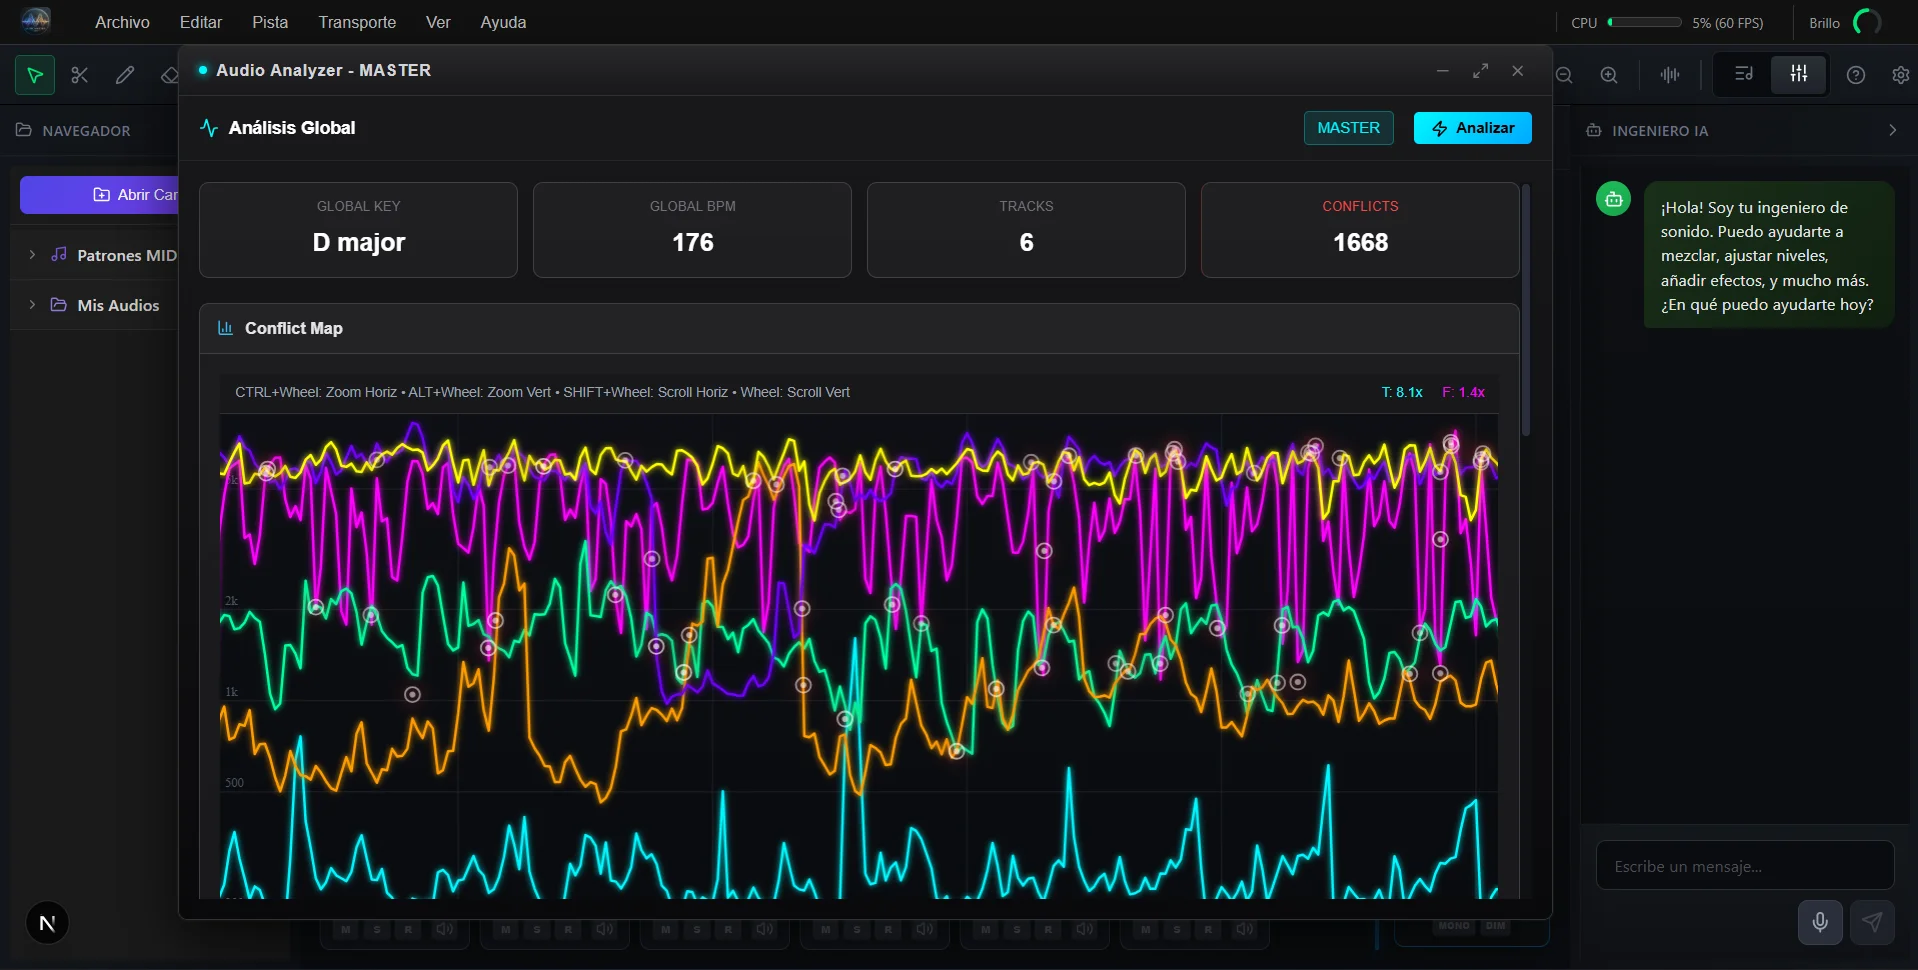
Task: Activate the scissors cut tool
Action: coord(80,75)
